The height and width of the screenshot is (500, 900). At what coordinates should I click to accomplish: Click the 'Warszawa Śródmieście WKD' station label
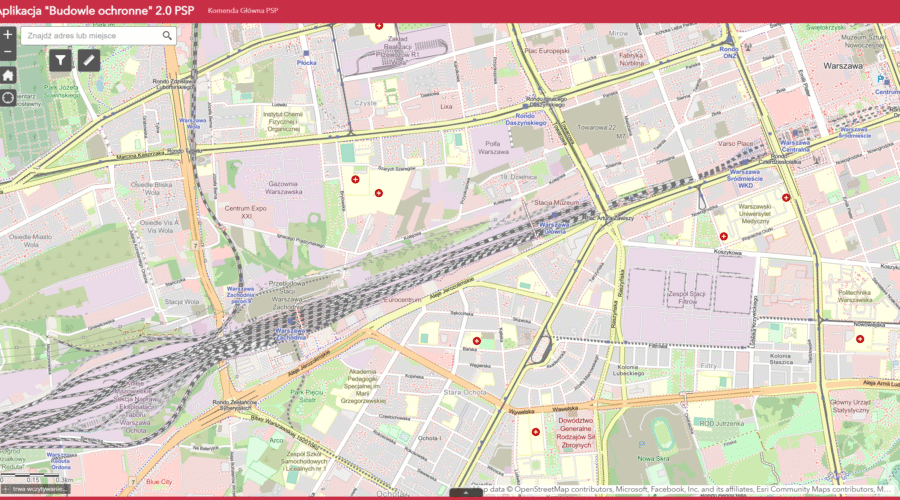[x=745, y=179]
